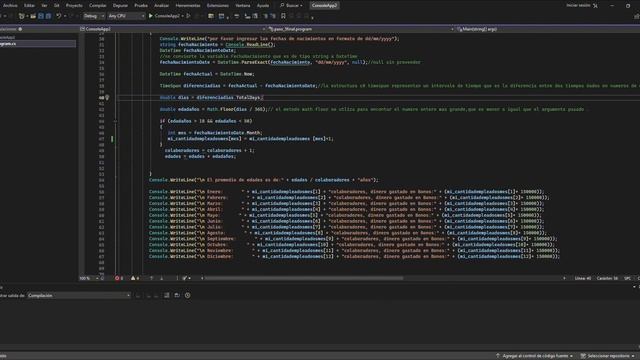Viewport: 640px width, 360px height.
Task: Click Seleccionar repositorio in status bar
Action: pos(608,356)
